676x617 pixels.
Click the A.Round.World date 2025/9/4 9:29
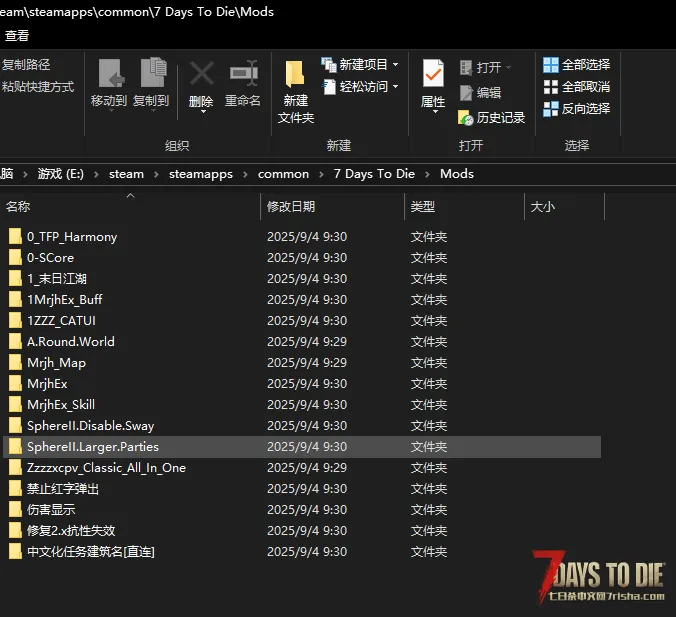pyautogui.click(x=307, y=341)
